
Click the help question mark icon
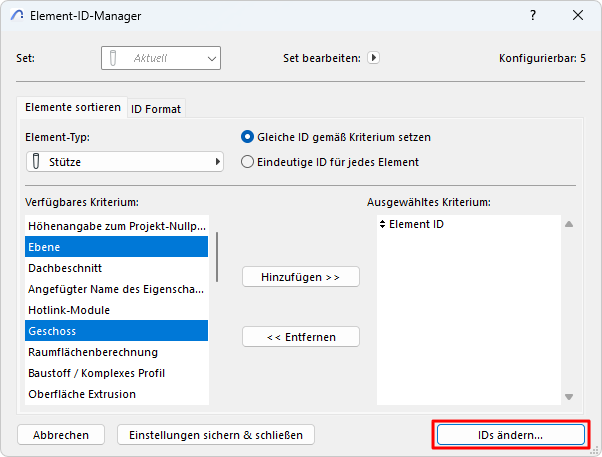tap(531, 16)
